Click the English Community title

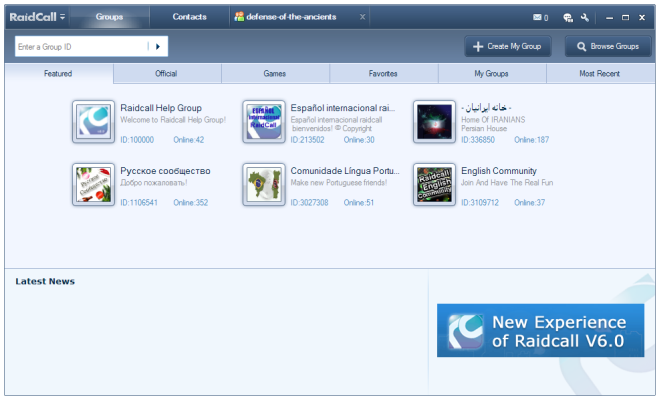(x=499, y=171)
